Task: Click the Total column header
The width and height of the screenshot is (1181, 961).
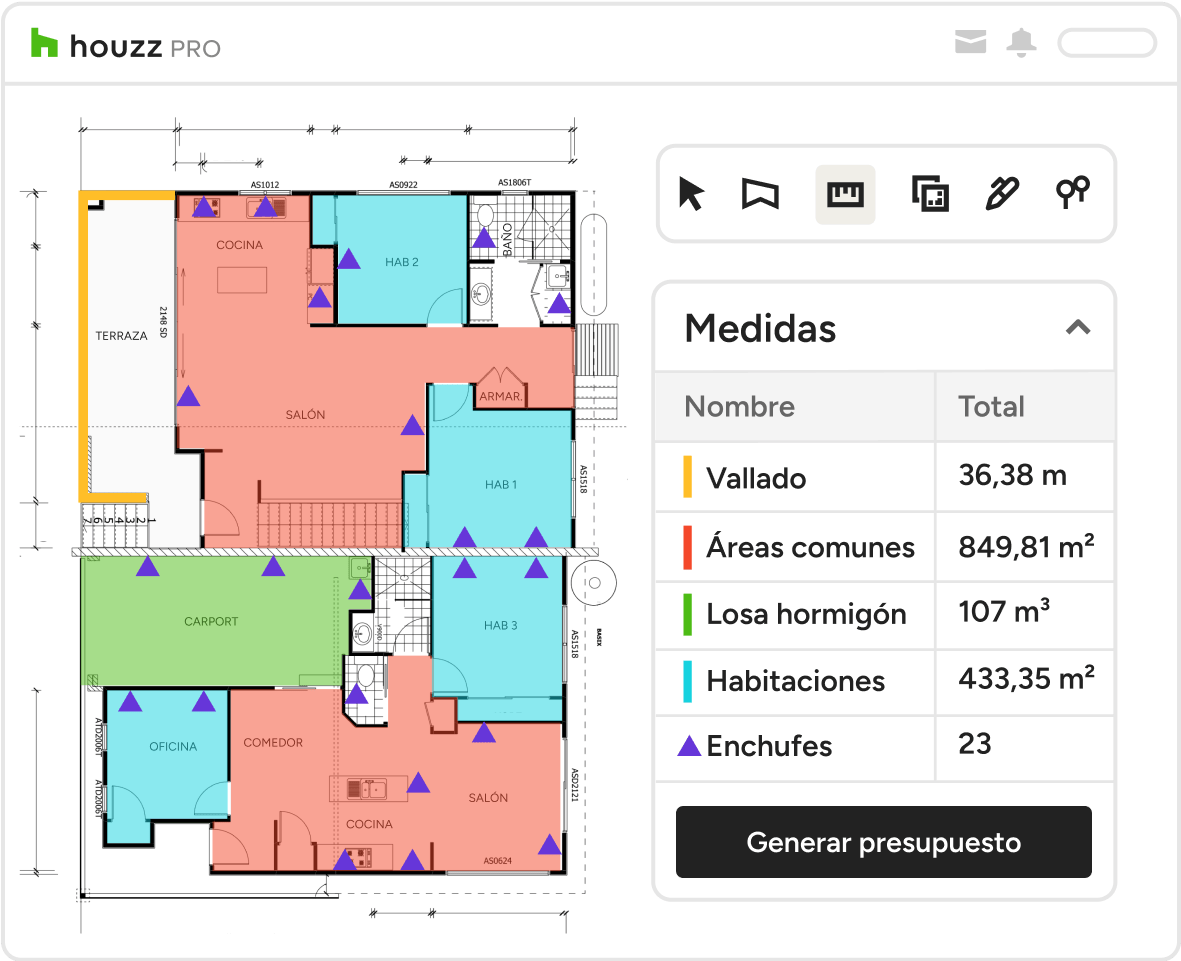Action: (991, 406)
